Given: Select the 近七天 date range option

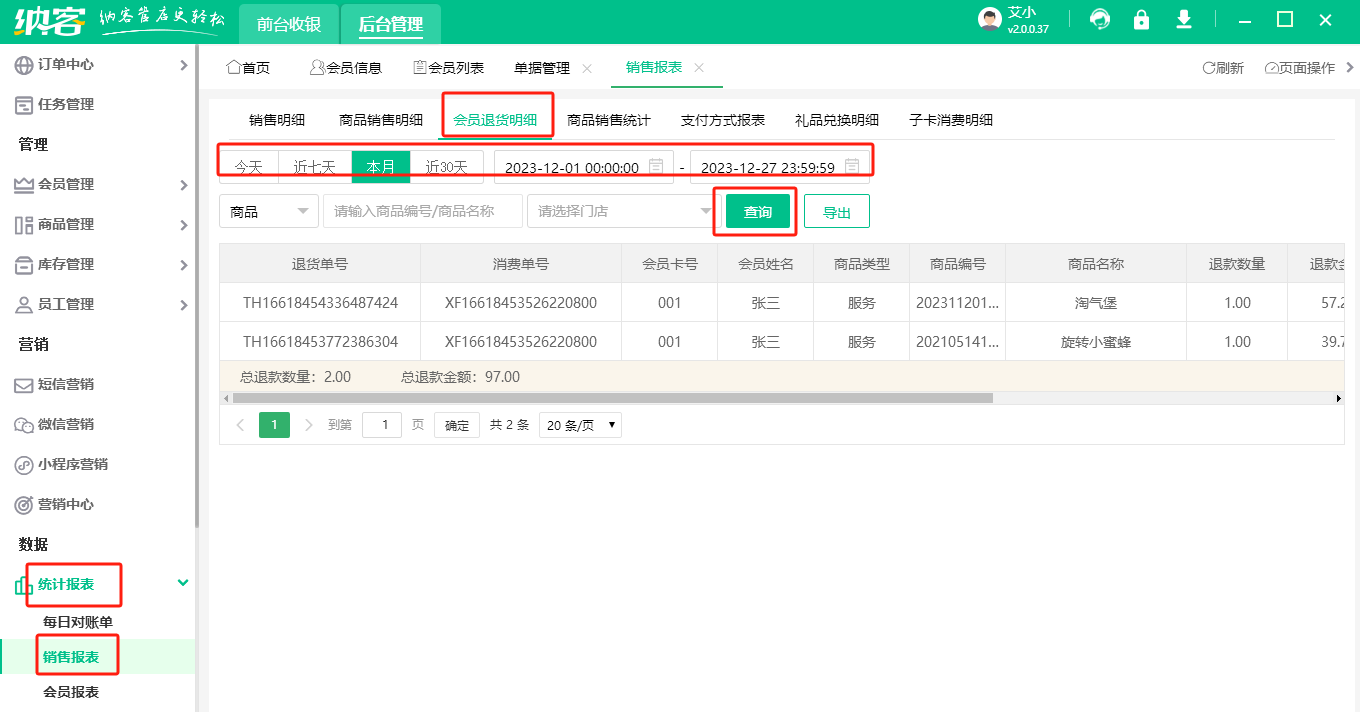Looking at the screenshot, I should pyautogui.click(x=314, y=167).
